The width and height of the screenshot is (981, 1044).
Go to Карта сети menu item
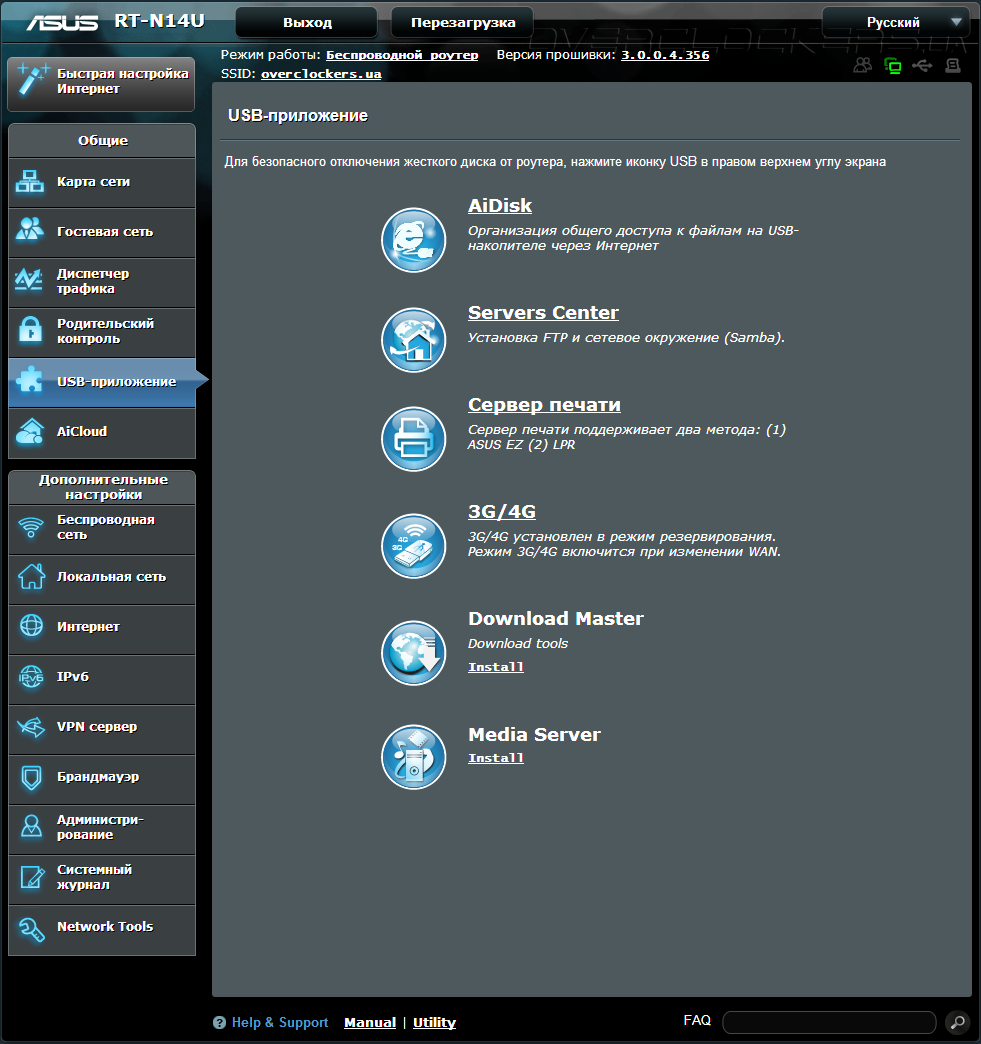coord(102,182)
